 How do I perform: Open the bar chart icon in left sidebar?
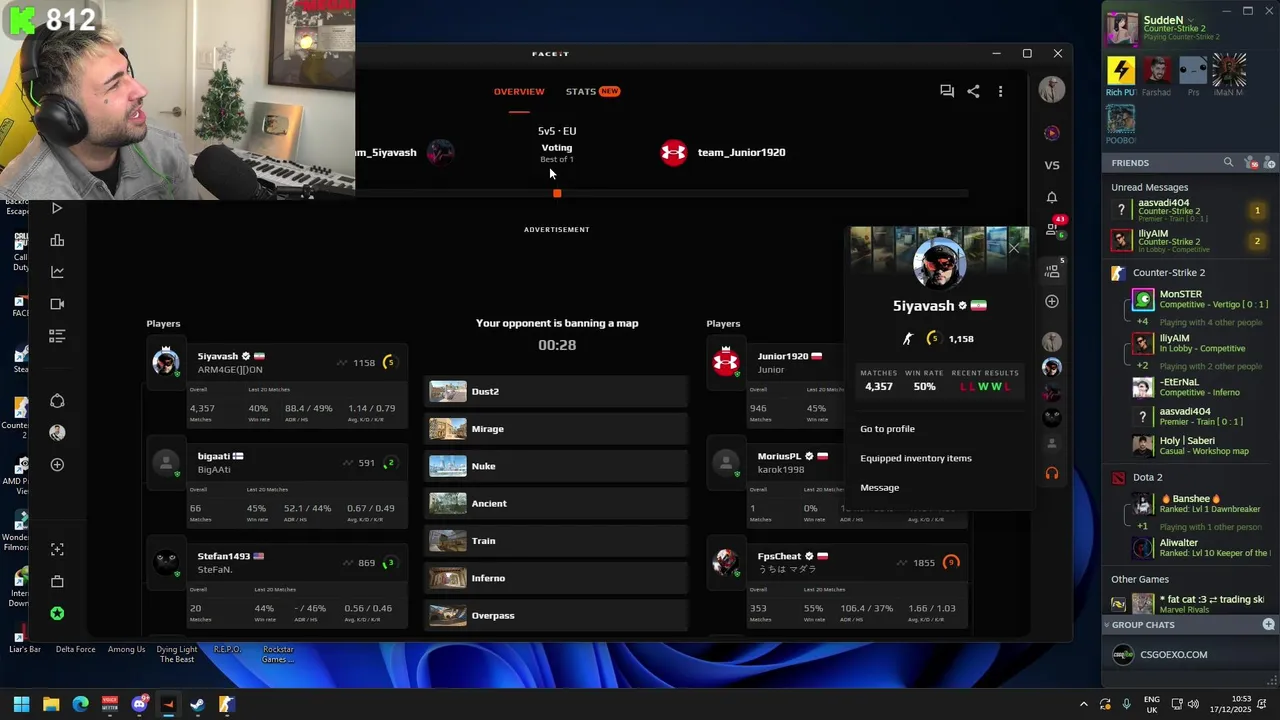pos(57,240)
